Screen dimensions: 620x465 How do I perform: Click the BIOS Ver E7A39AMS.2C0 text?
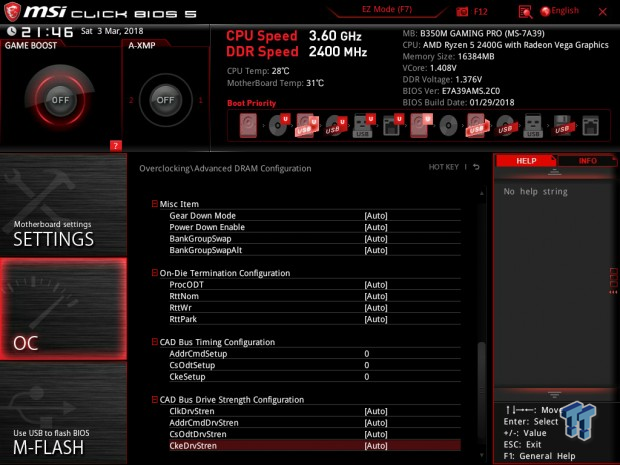pos(451,91)
